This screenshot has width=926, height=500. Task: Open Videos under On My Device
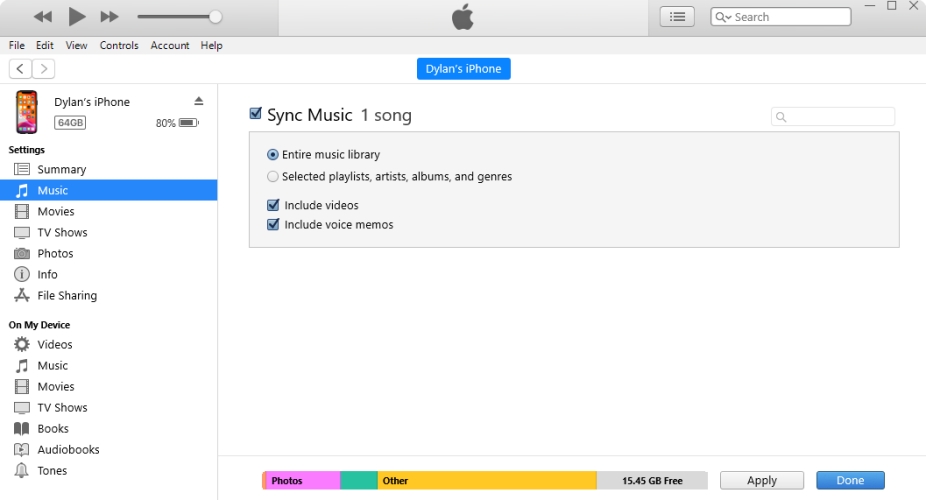pos(109,344)
